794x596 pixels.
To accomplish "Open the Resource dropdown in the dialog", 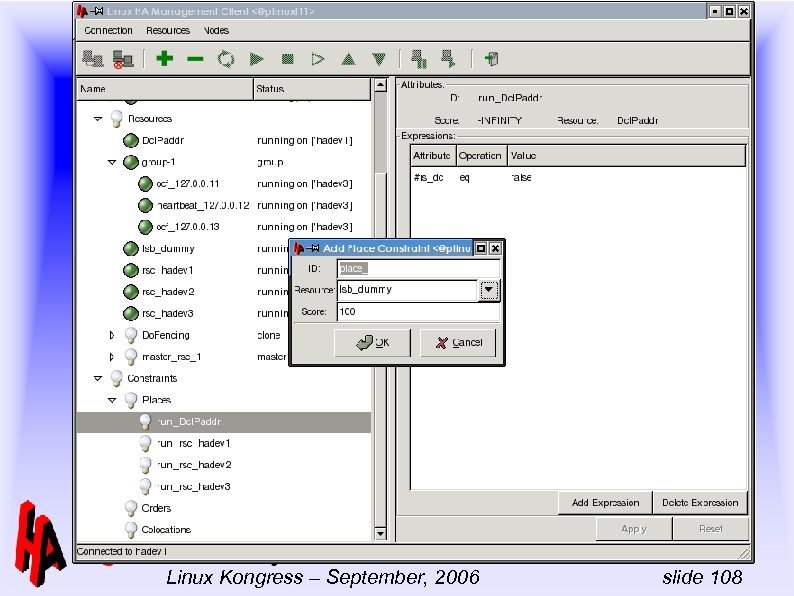I will pyautogui.click(x=489, y=290).
